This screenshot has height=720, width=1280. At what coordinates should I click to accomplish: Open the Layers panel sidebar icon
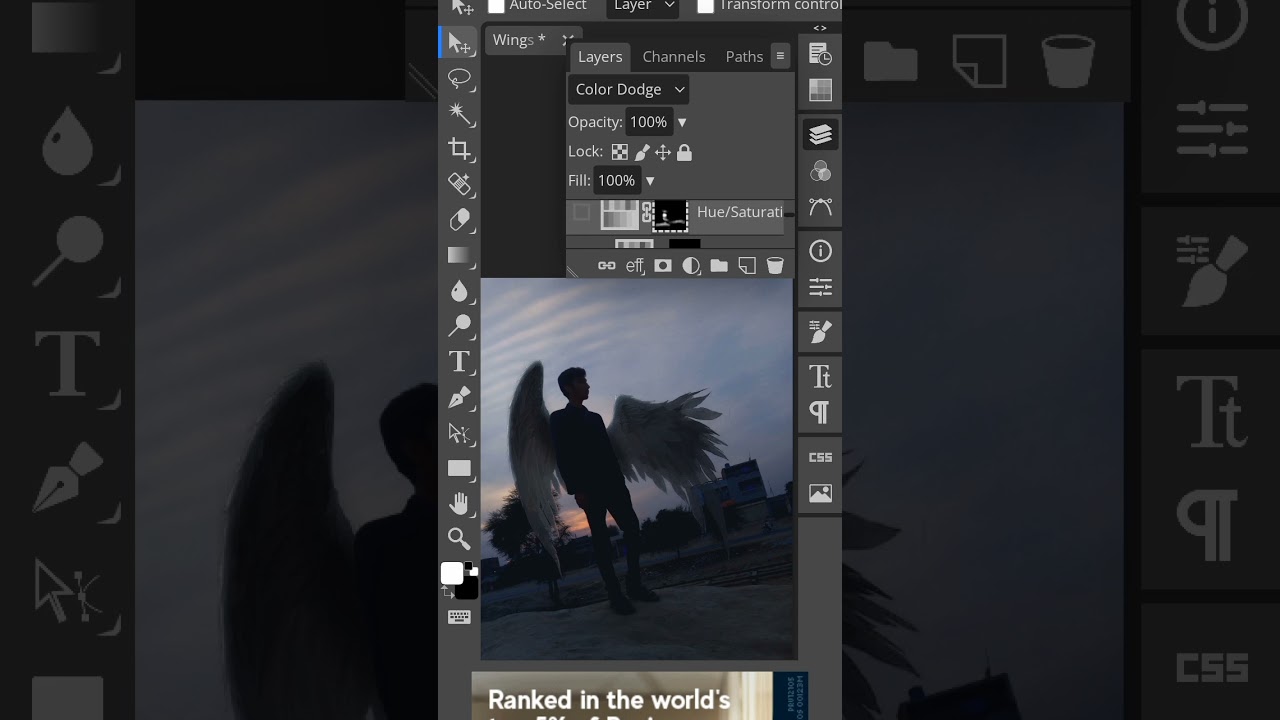click(820, 135)
